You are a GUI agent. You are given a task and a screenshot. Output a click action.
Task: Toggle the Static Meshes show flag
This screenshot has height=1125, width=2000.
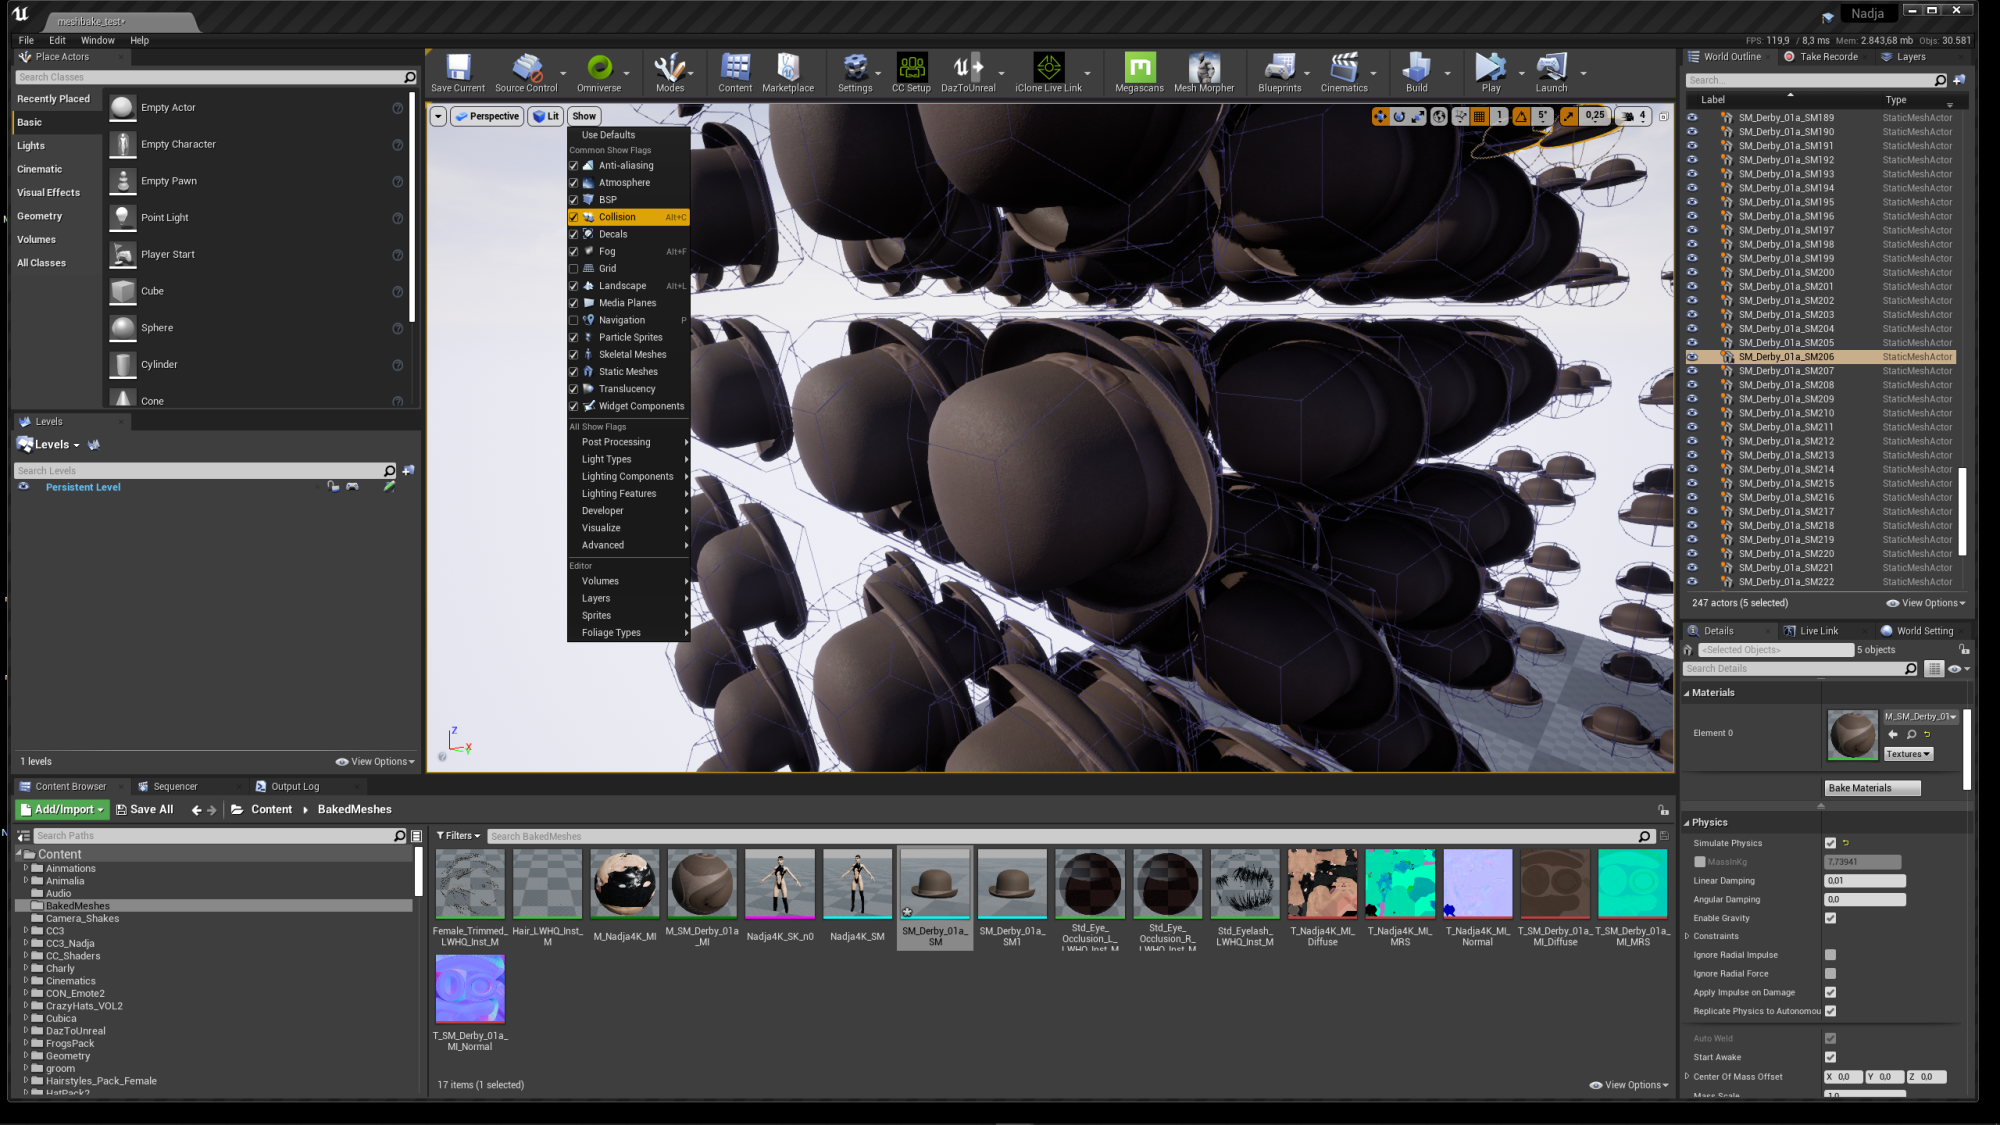pyautogui.click(x=574, y=372)
